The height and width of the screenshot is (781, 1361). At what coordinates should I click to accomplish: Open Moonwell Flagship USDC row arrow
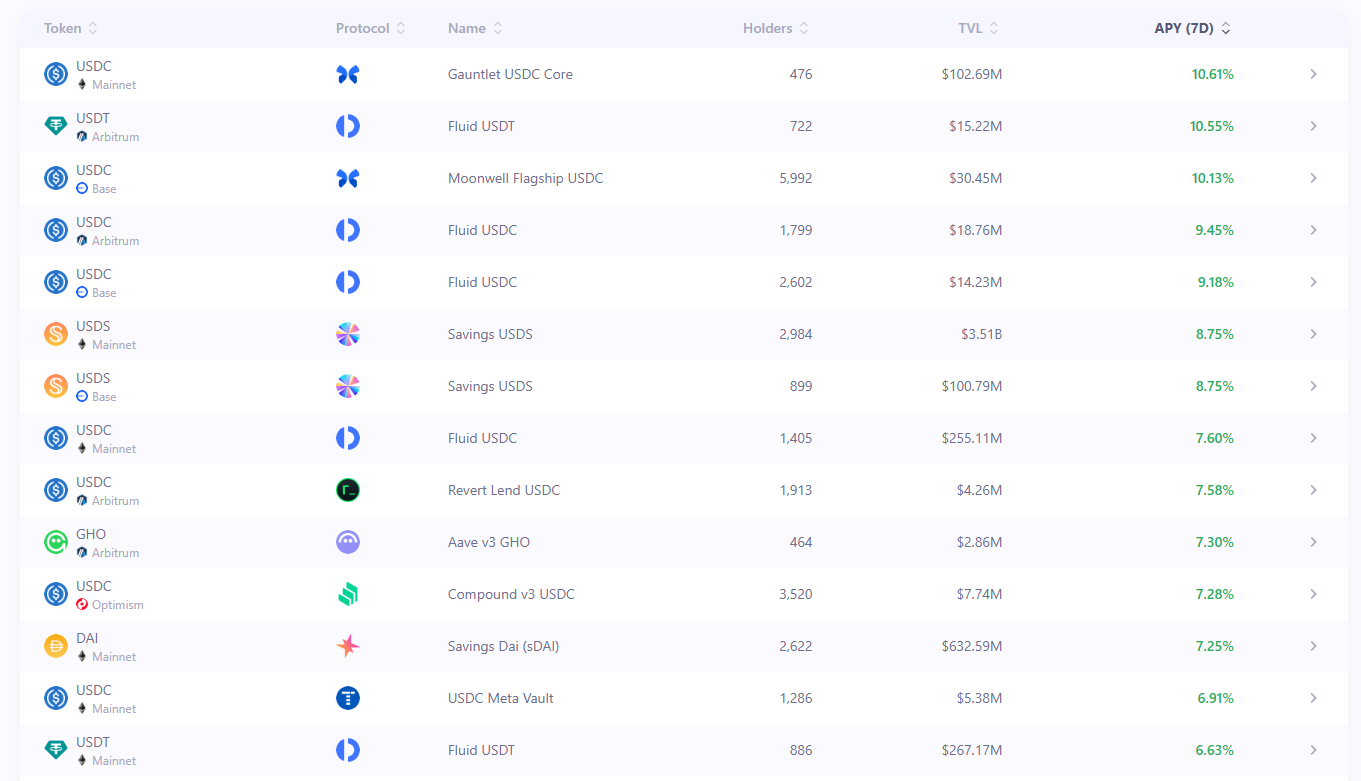[1313, 178]
